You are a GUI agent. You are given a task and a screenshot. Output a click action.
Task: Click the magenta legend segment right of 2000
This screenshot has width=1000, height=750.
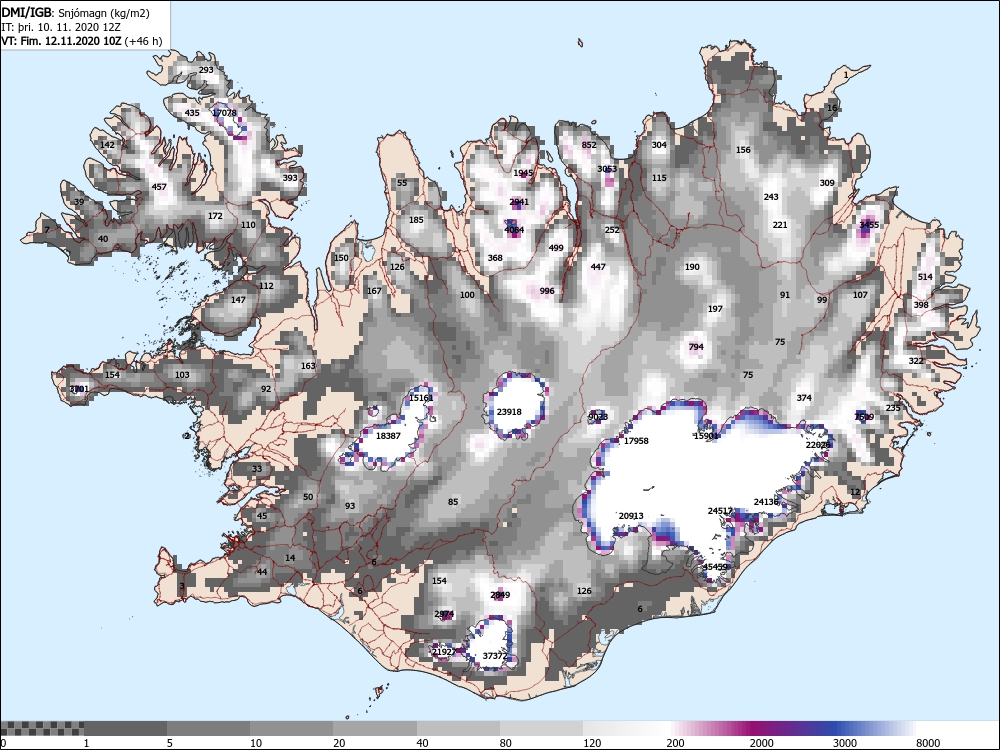point(791,728)
